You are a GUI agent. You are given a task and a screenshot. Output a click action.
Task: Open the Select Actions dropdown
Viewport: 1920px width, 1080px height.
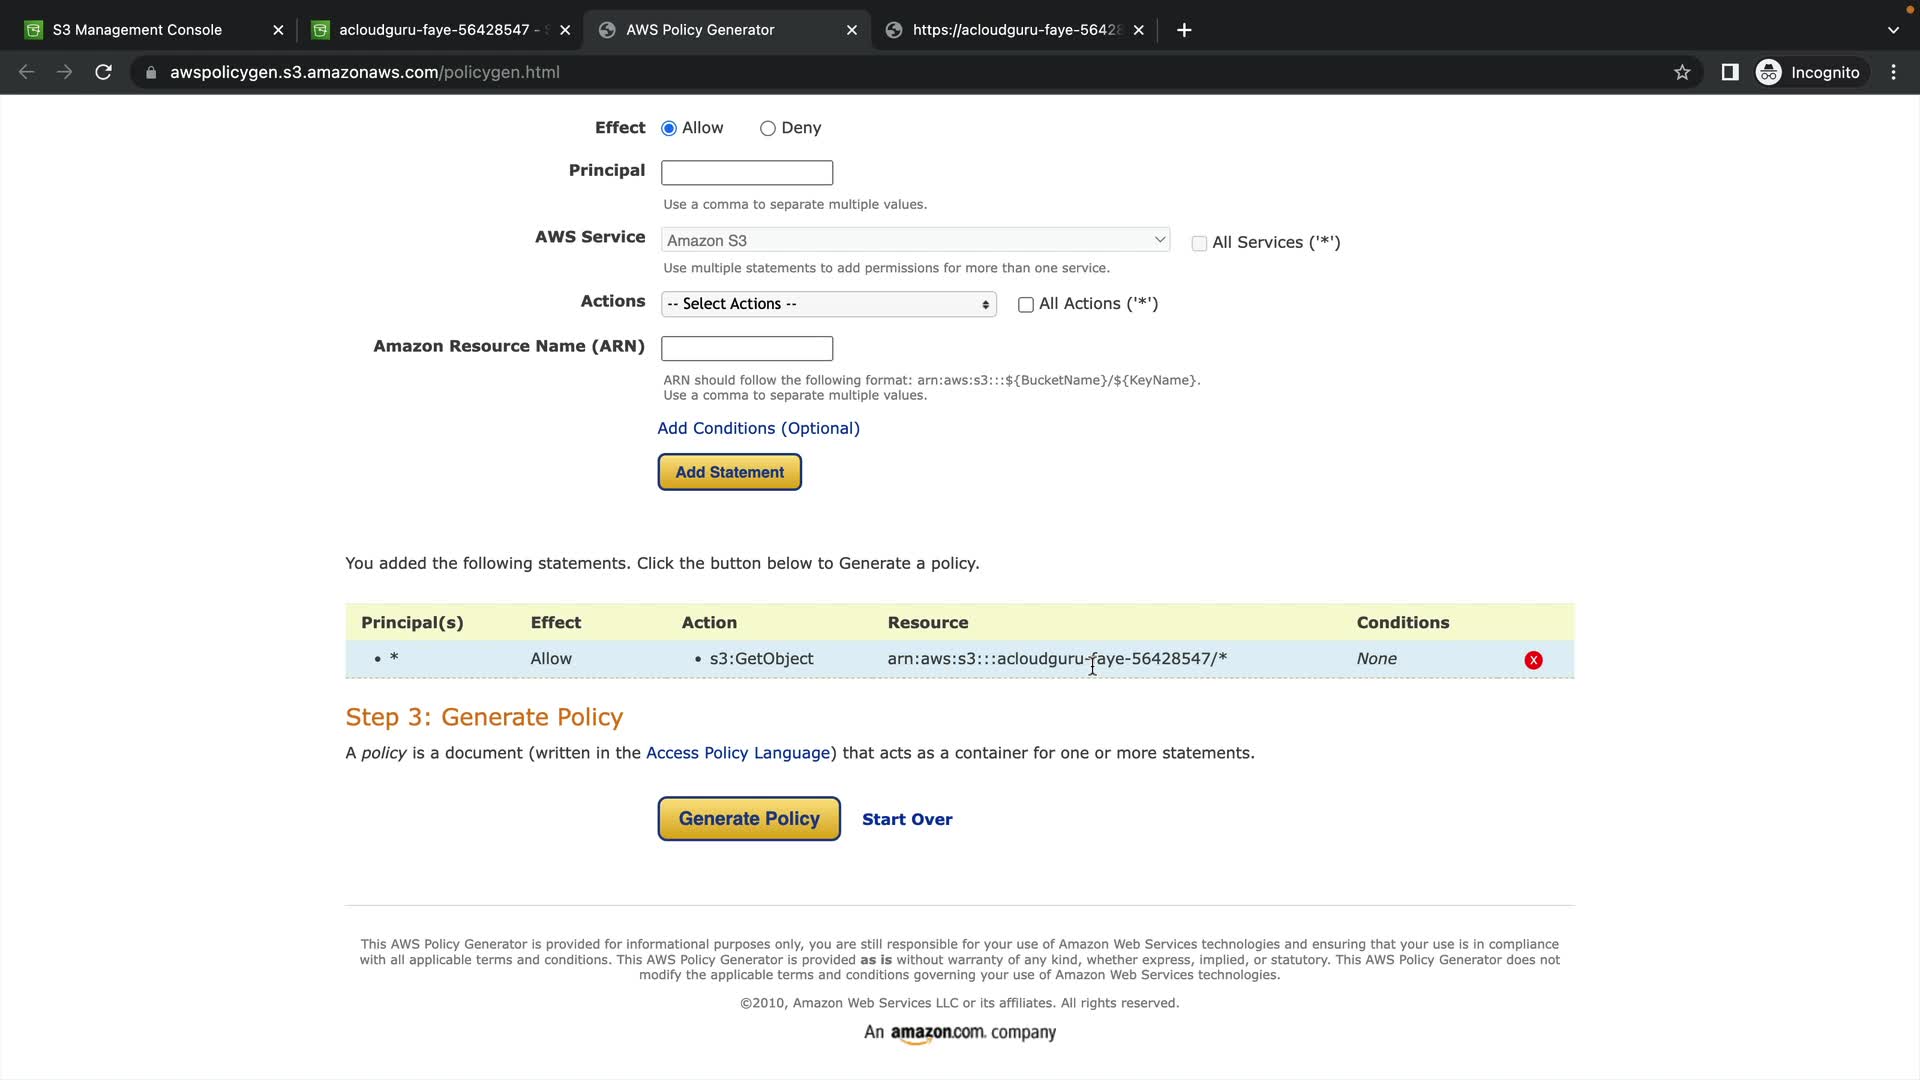(x=828, y=304)
